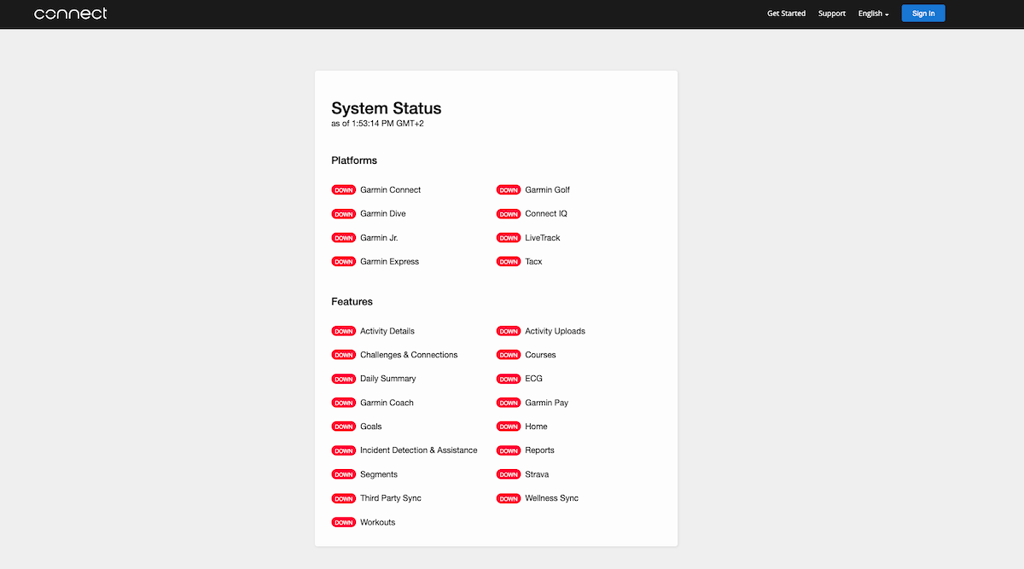
Task: Click the DOWN badge beside Segments
Action: click(344, 474)
